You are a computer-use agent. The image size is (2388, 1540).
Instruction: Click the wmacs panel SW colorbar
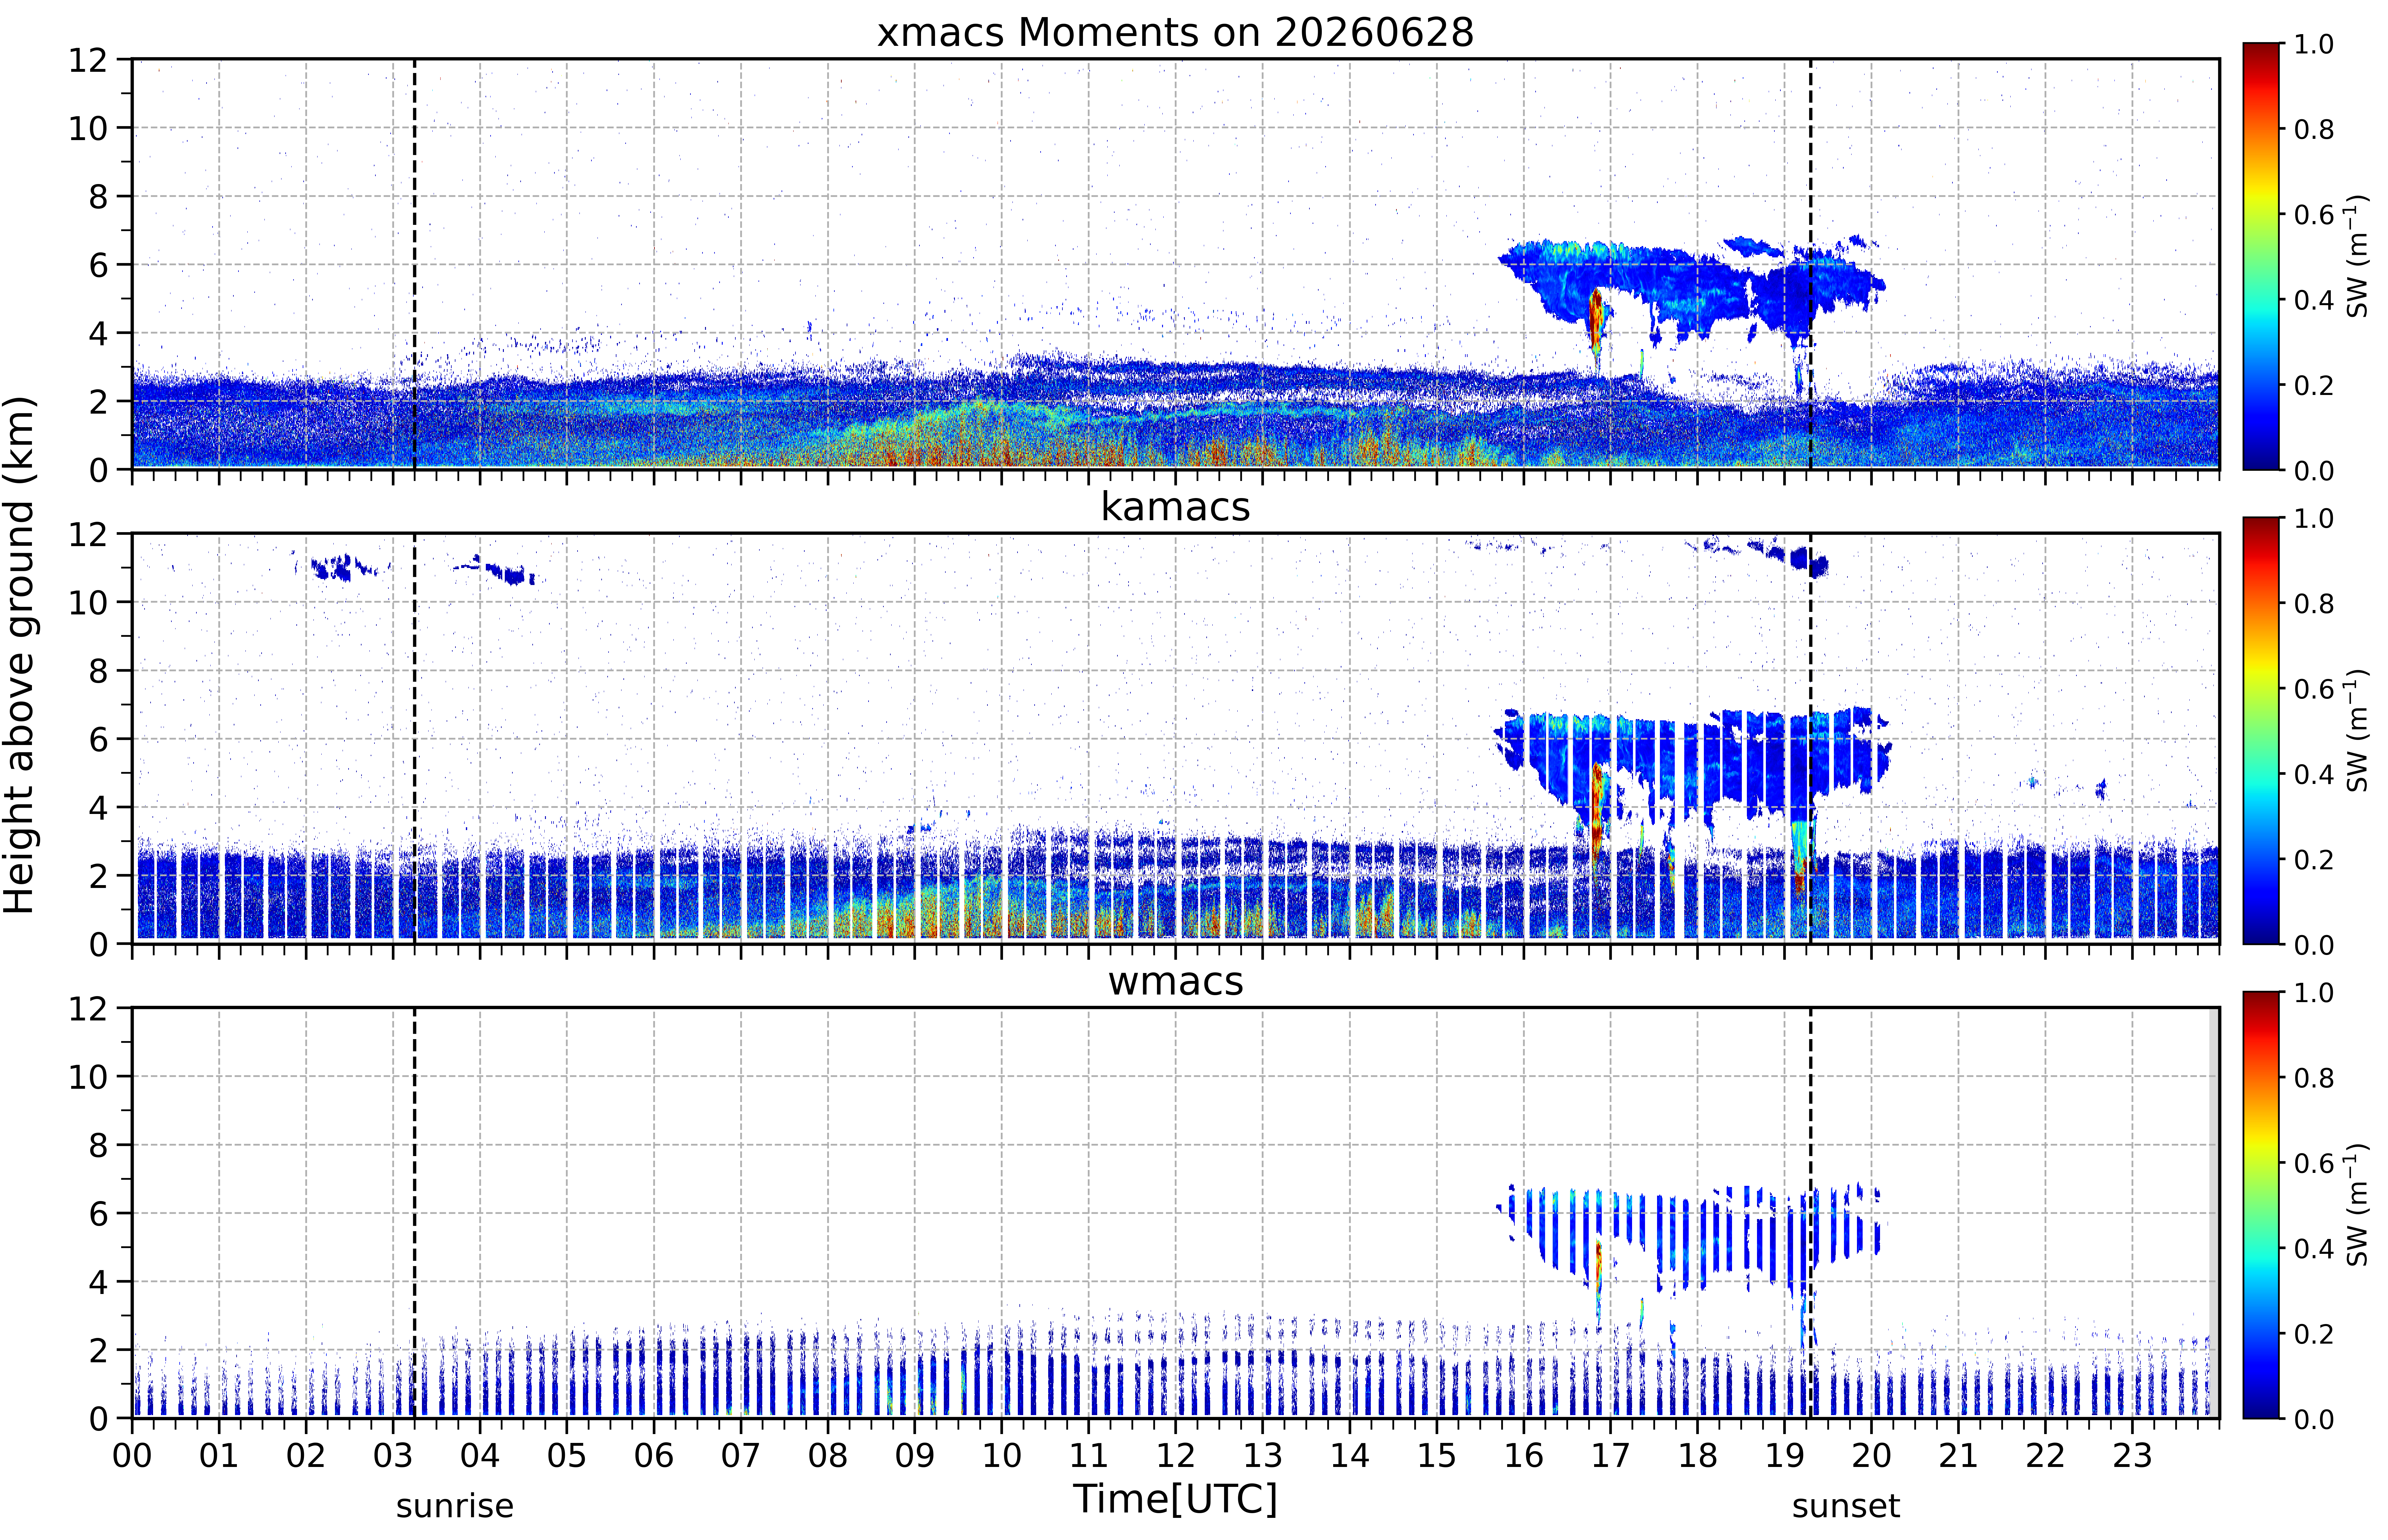click(x=2261, y=1205)
